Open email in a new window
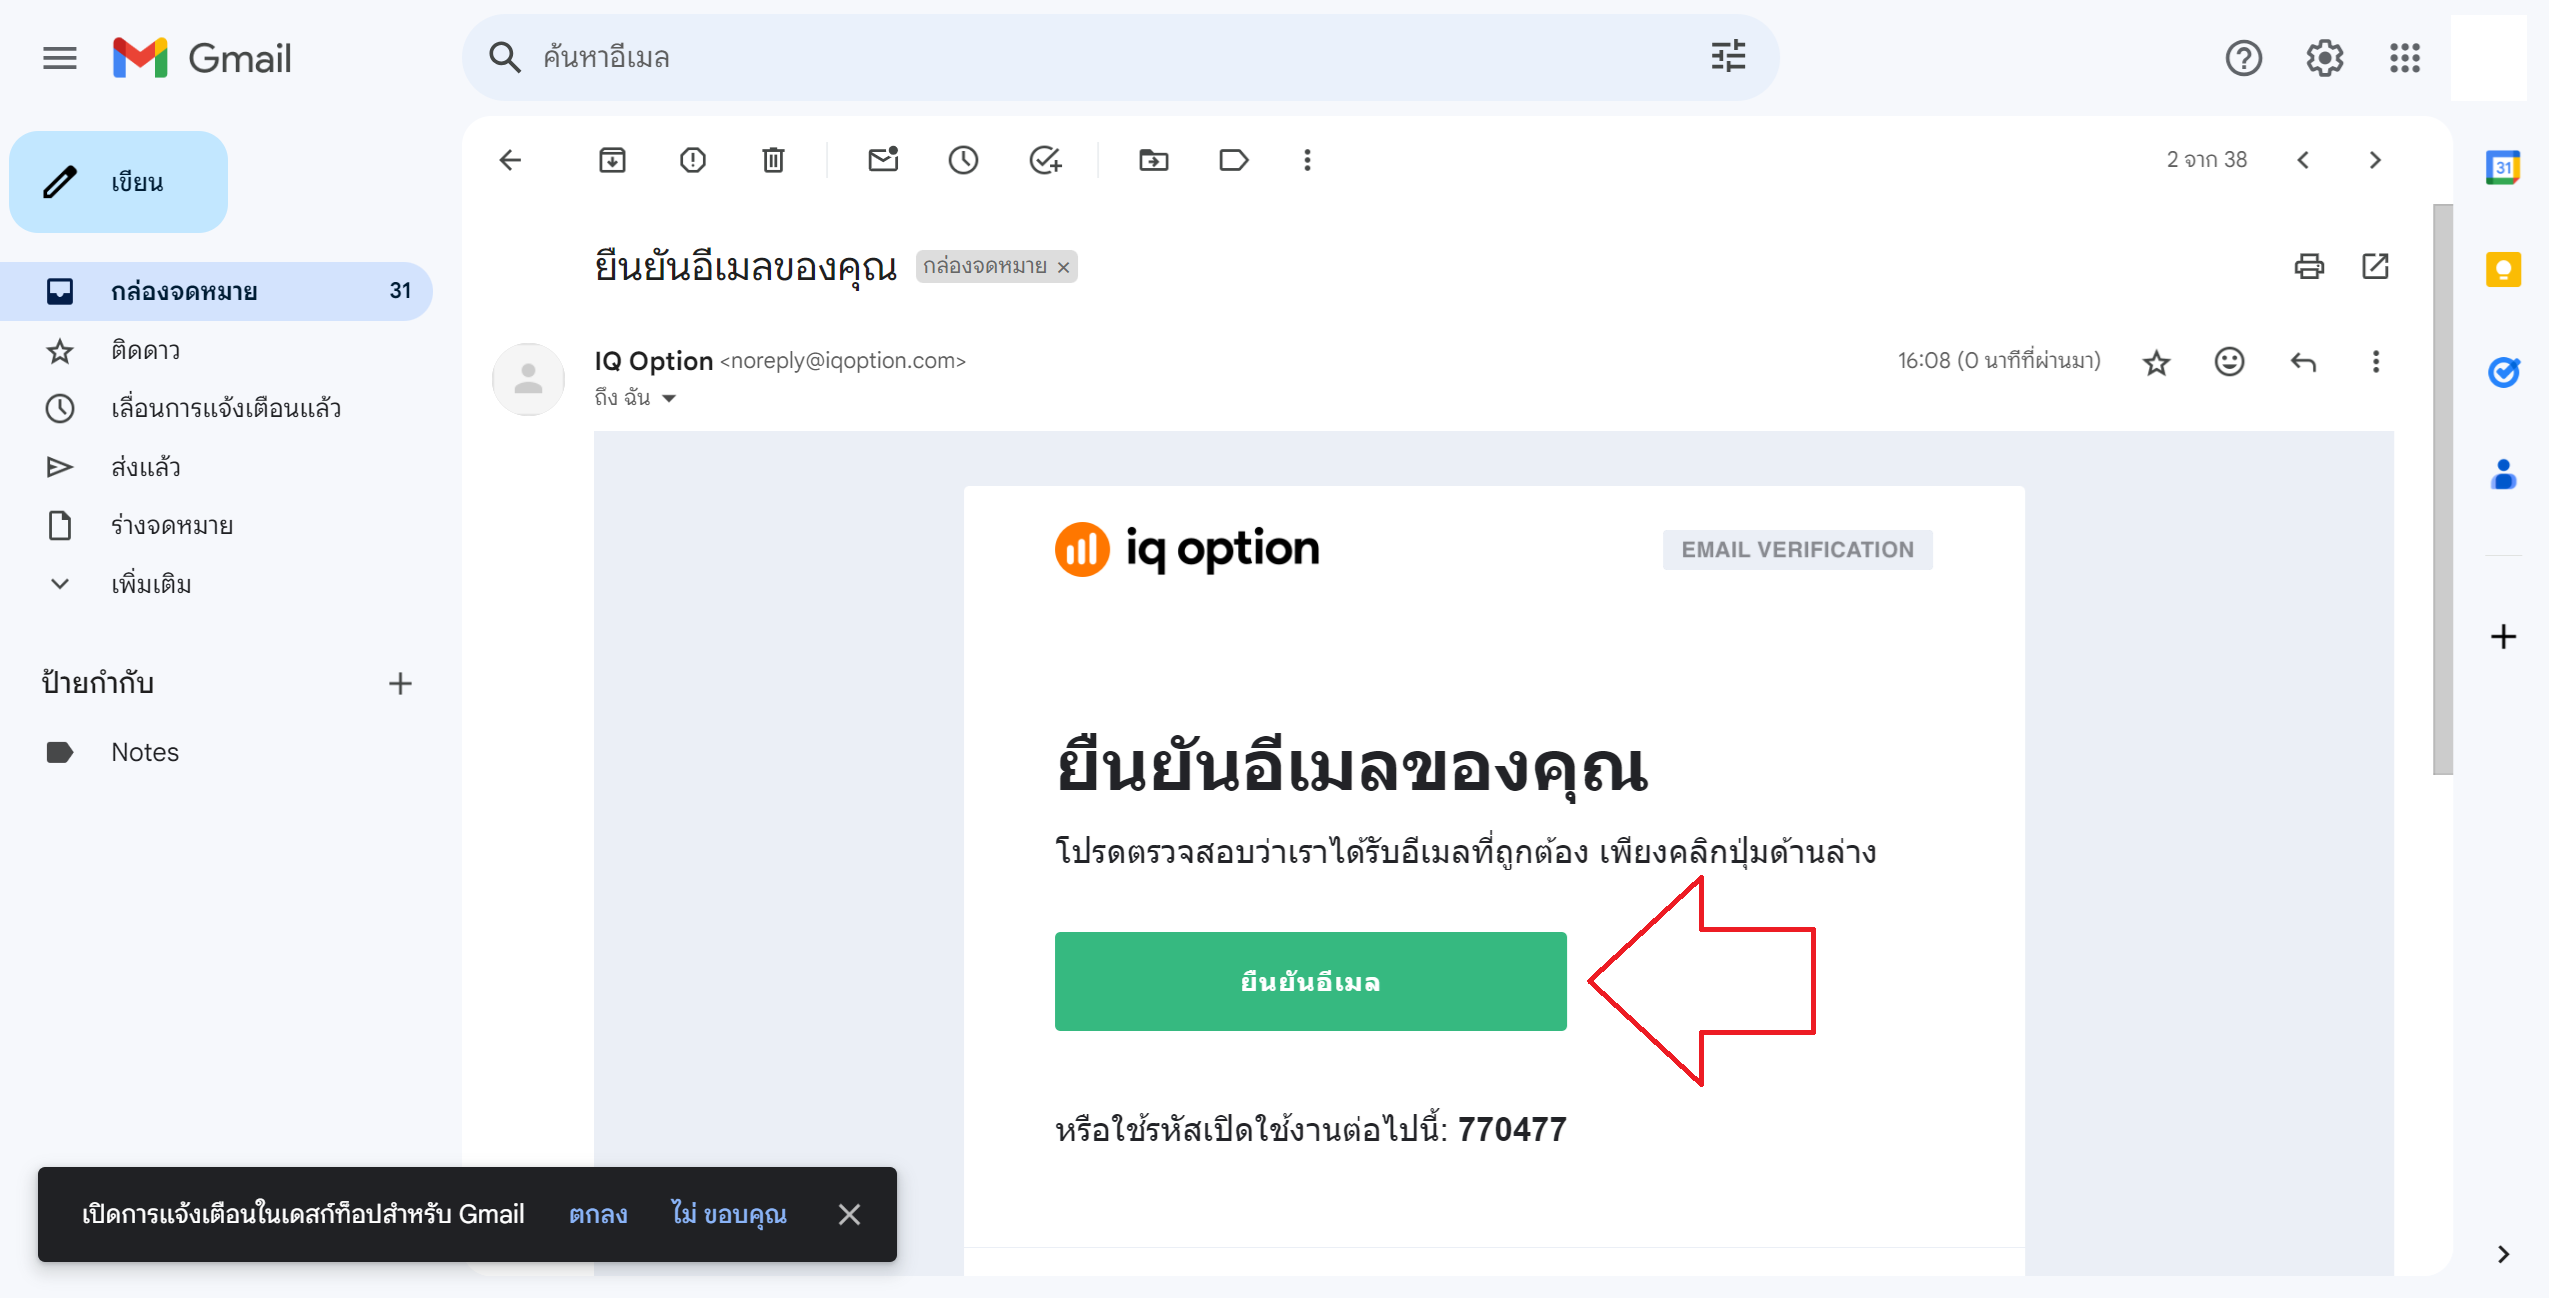2549x1298 pixels. pyautogui.click(x=2375, y=266)
